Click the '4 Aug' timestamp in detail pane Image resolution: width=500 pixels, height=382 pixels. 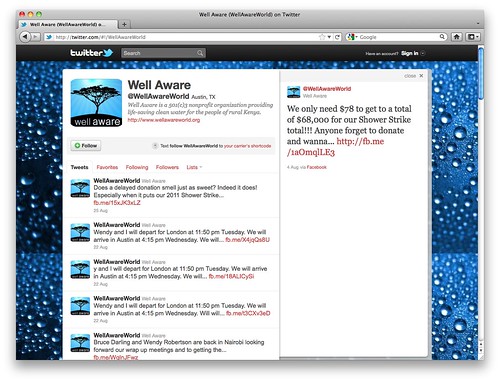click(x=292, y=167)
